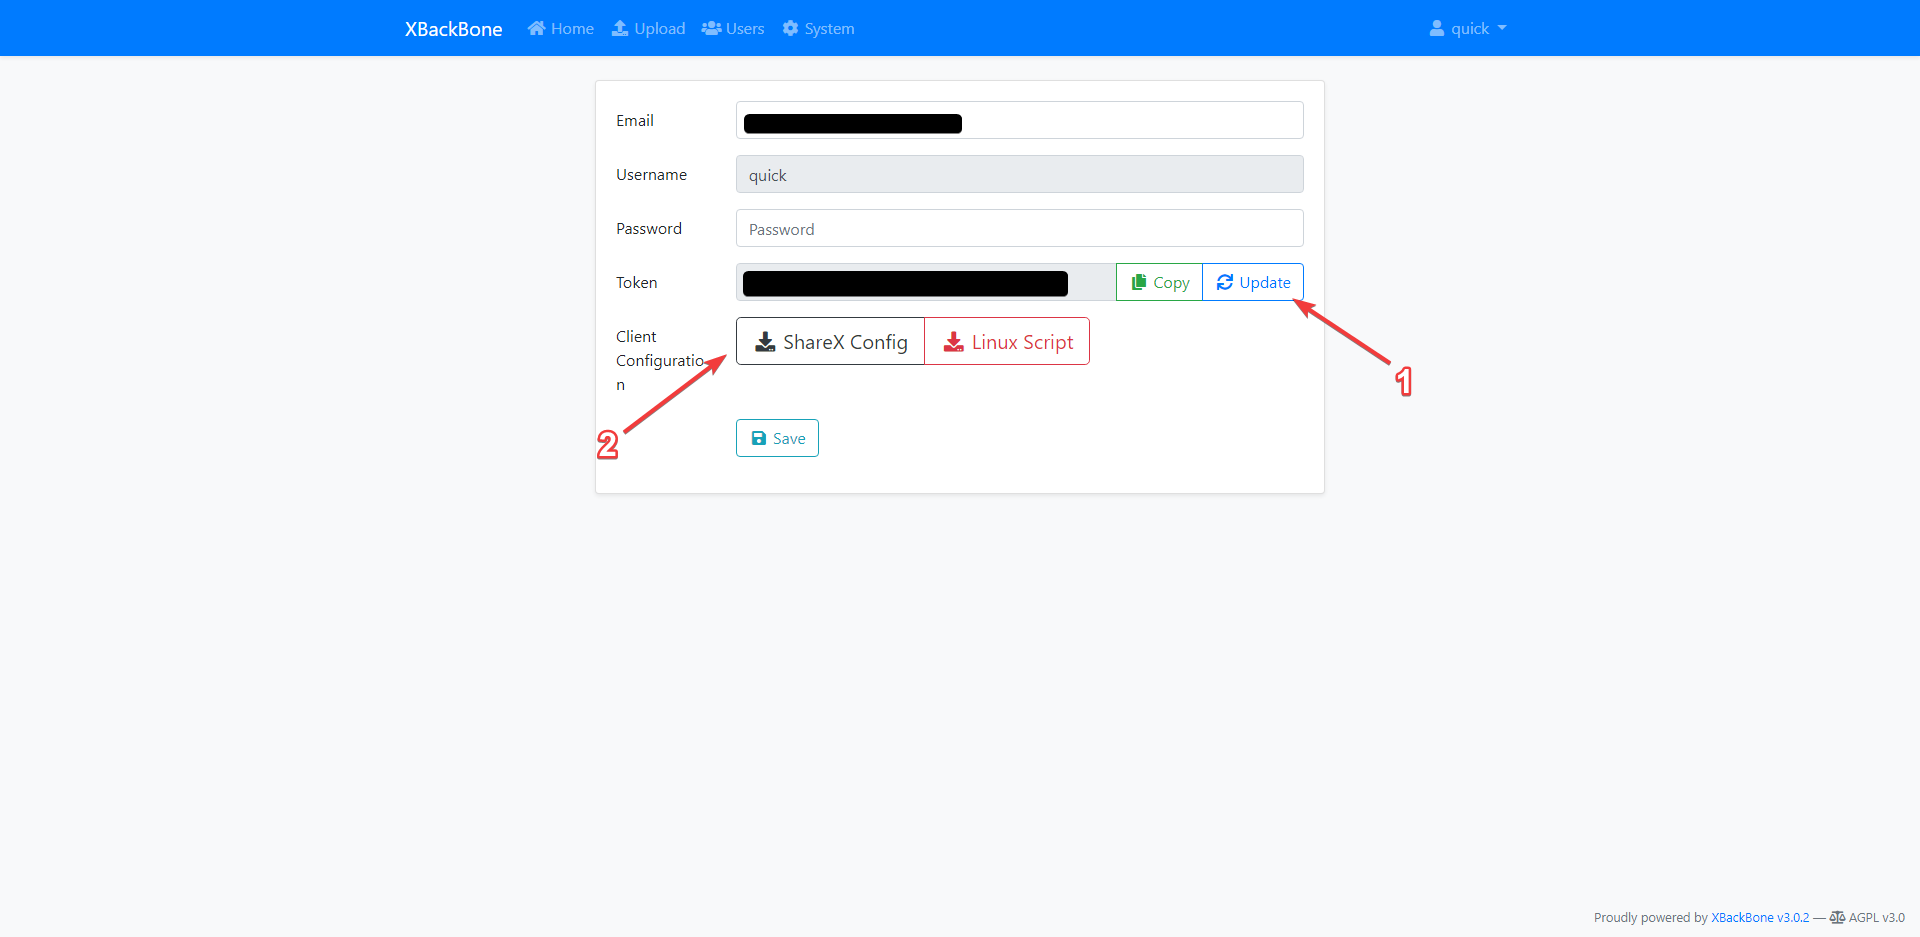Copy the token to clipboard

coord(1159,282)
